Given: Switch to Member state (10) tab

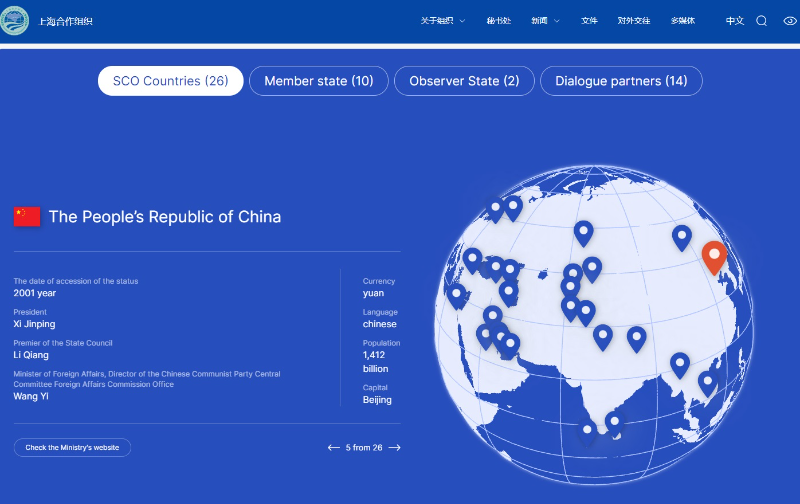Looking at the screenshot, I should pyautogui.click(x=319, y=81).
